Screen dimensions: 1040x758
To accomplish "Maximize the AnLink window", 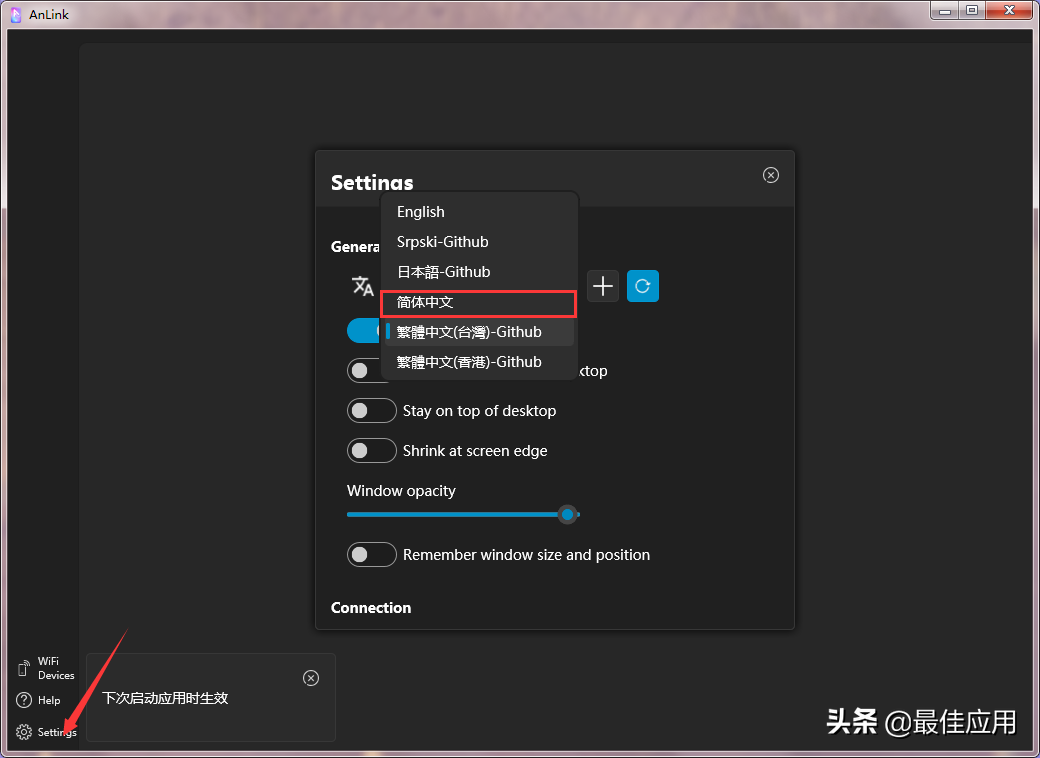I will pyautogui.click(x=972, y=11).
